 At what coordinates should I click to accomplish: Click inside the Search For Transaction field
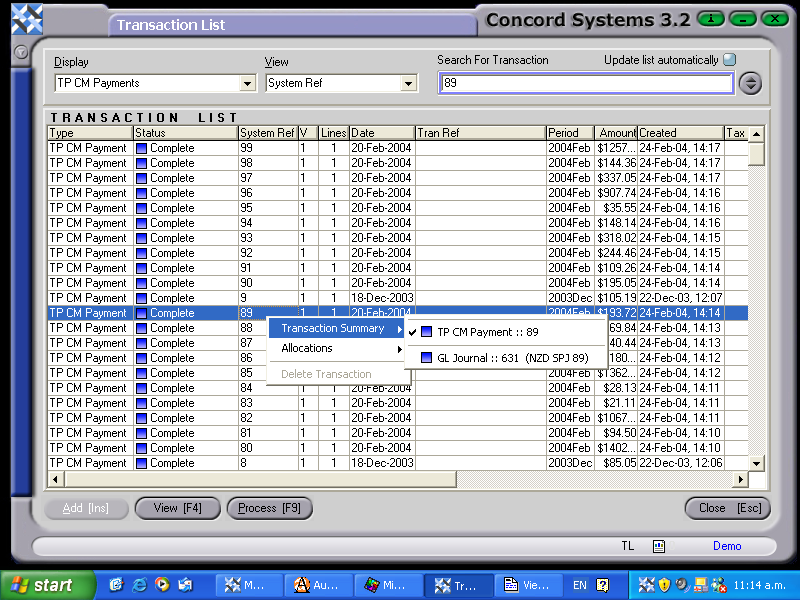pyautogui.click(x=585, y=83)
